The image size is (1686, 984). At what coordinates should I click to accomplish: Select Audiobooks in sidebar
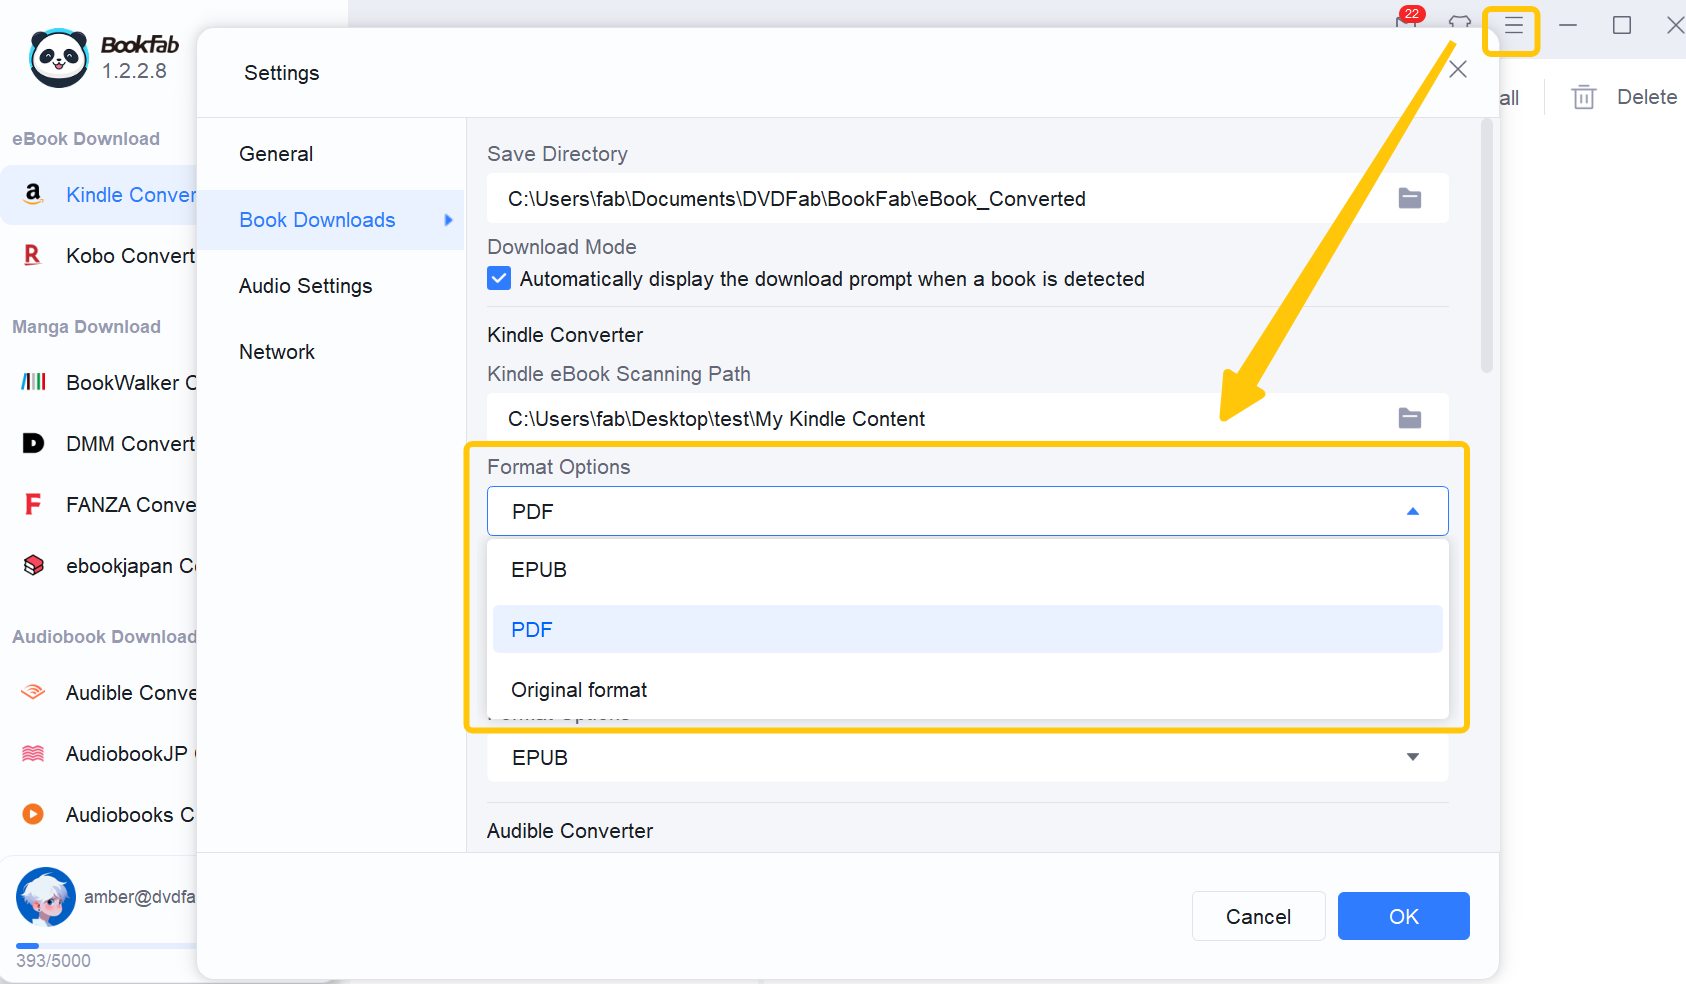tap(99, 815)
